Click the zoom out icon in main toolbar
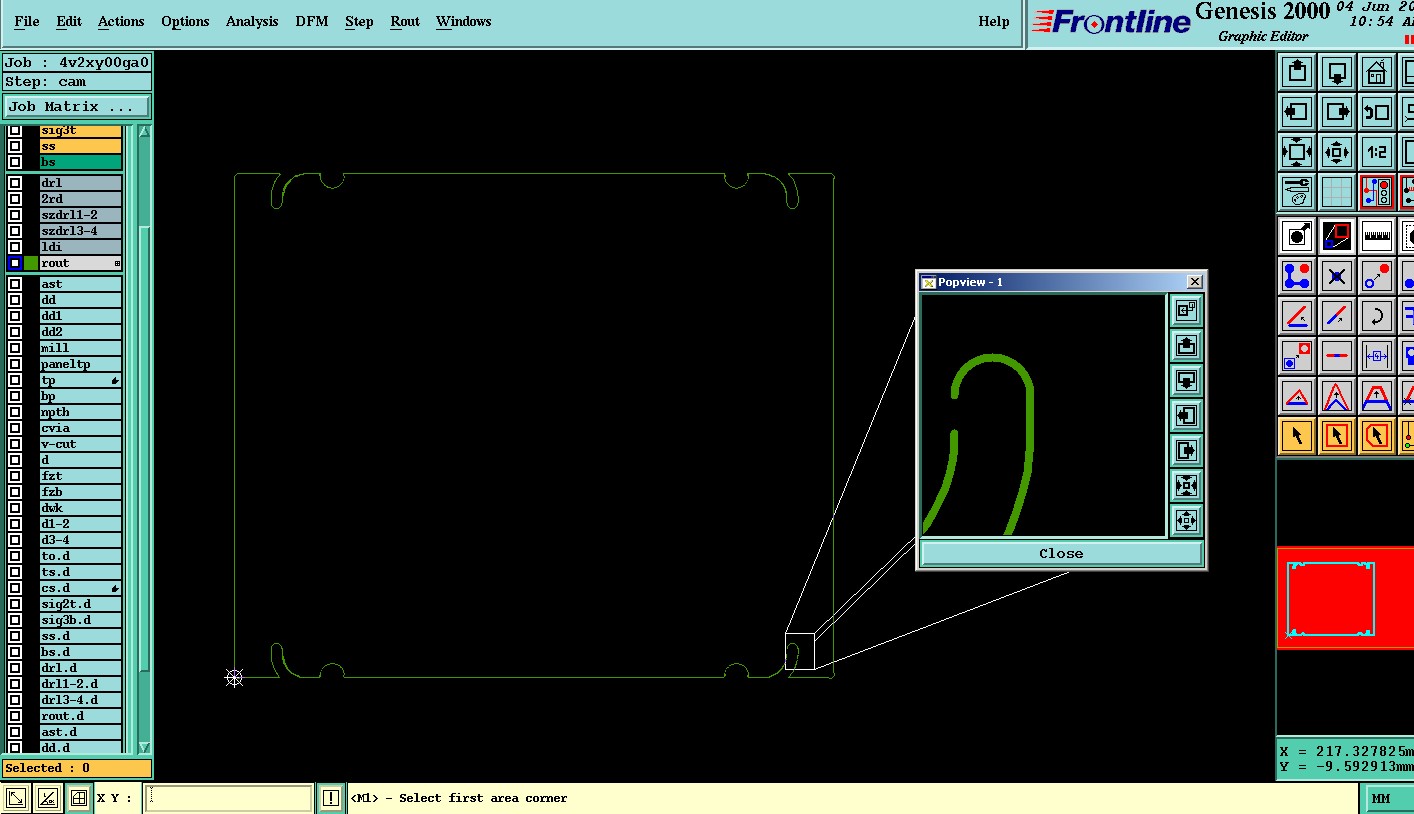This screenshot has width=1414, height=814. [1337, 152]
